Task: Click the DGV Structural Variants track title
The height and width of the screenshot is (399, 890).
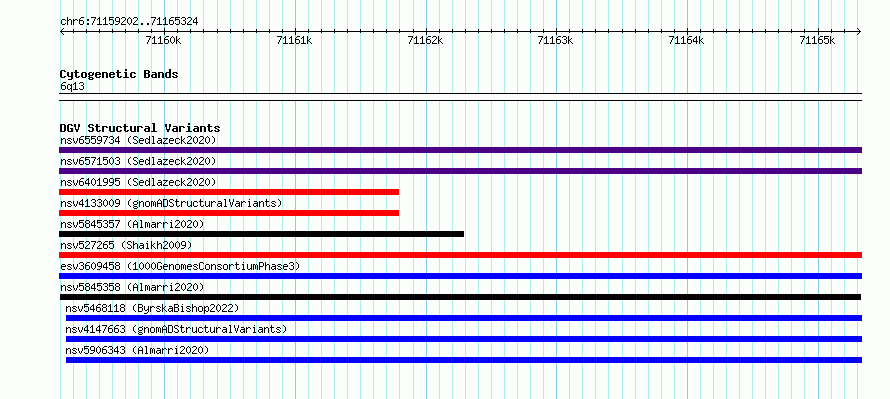Action: coord(140,128)
